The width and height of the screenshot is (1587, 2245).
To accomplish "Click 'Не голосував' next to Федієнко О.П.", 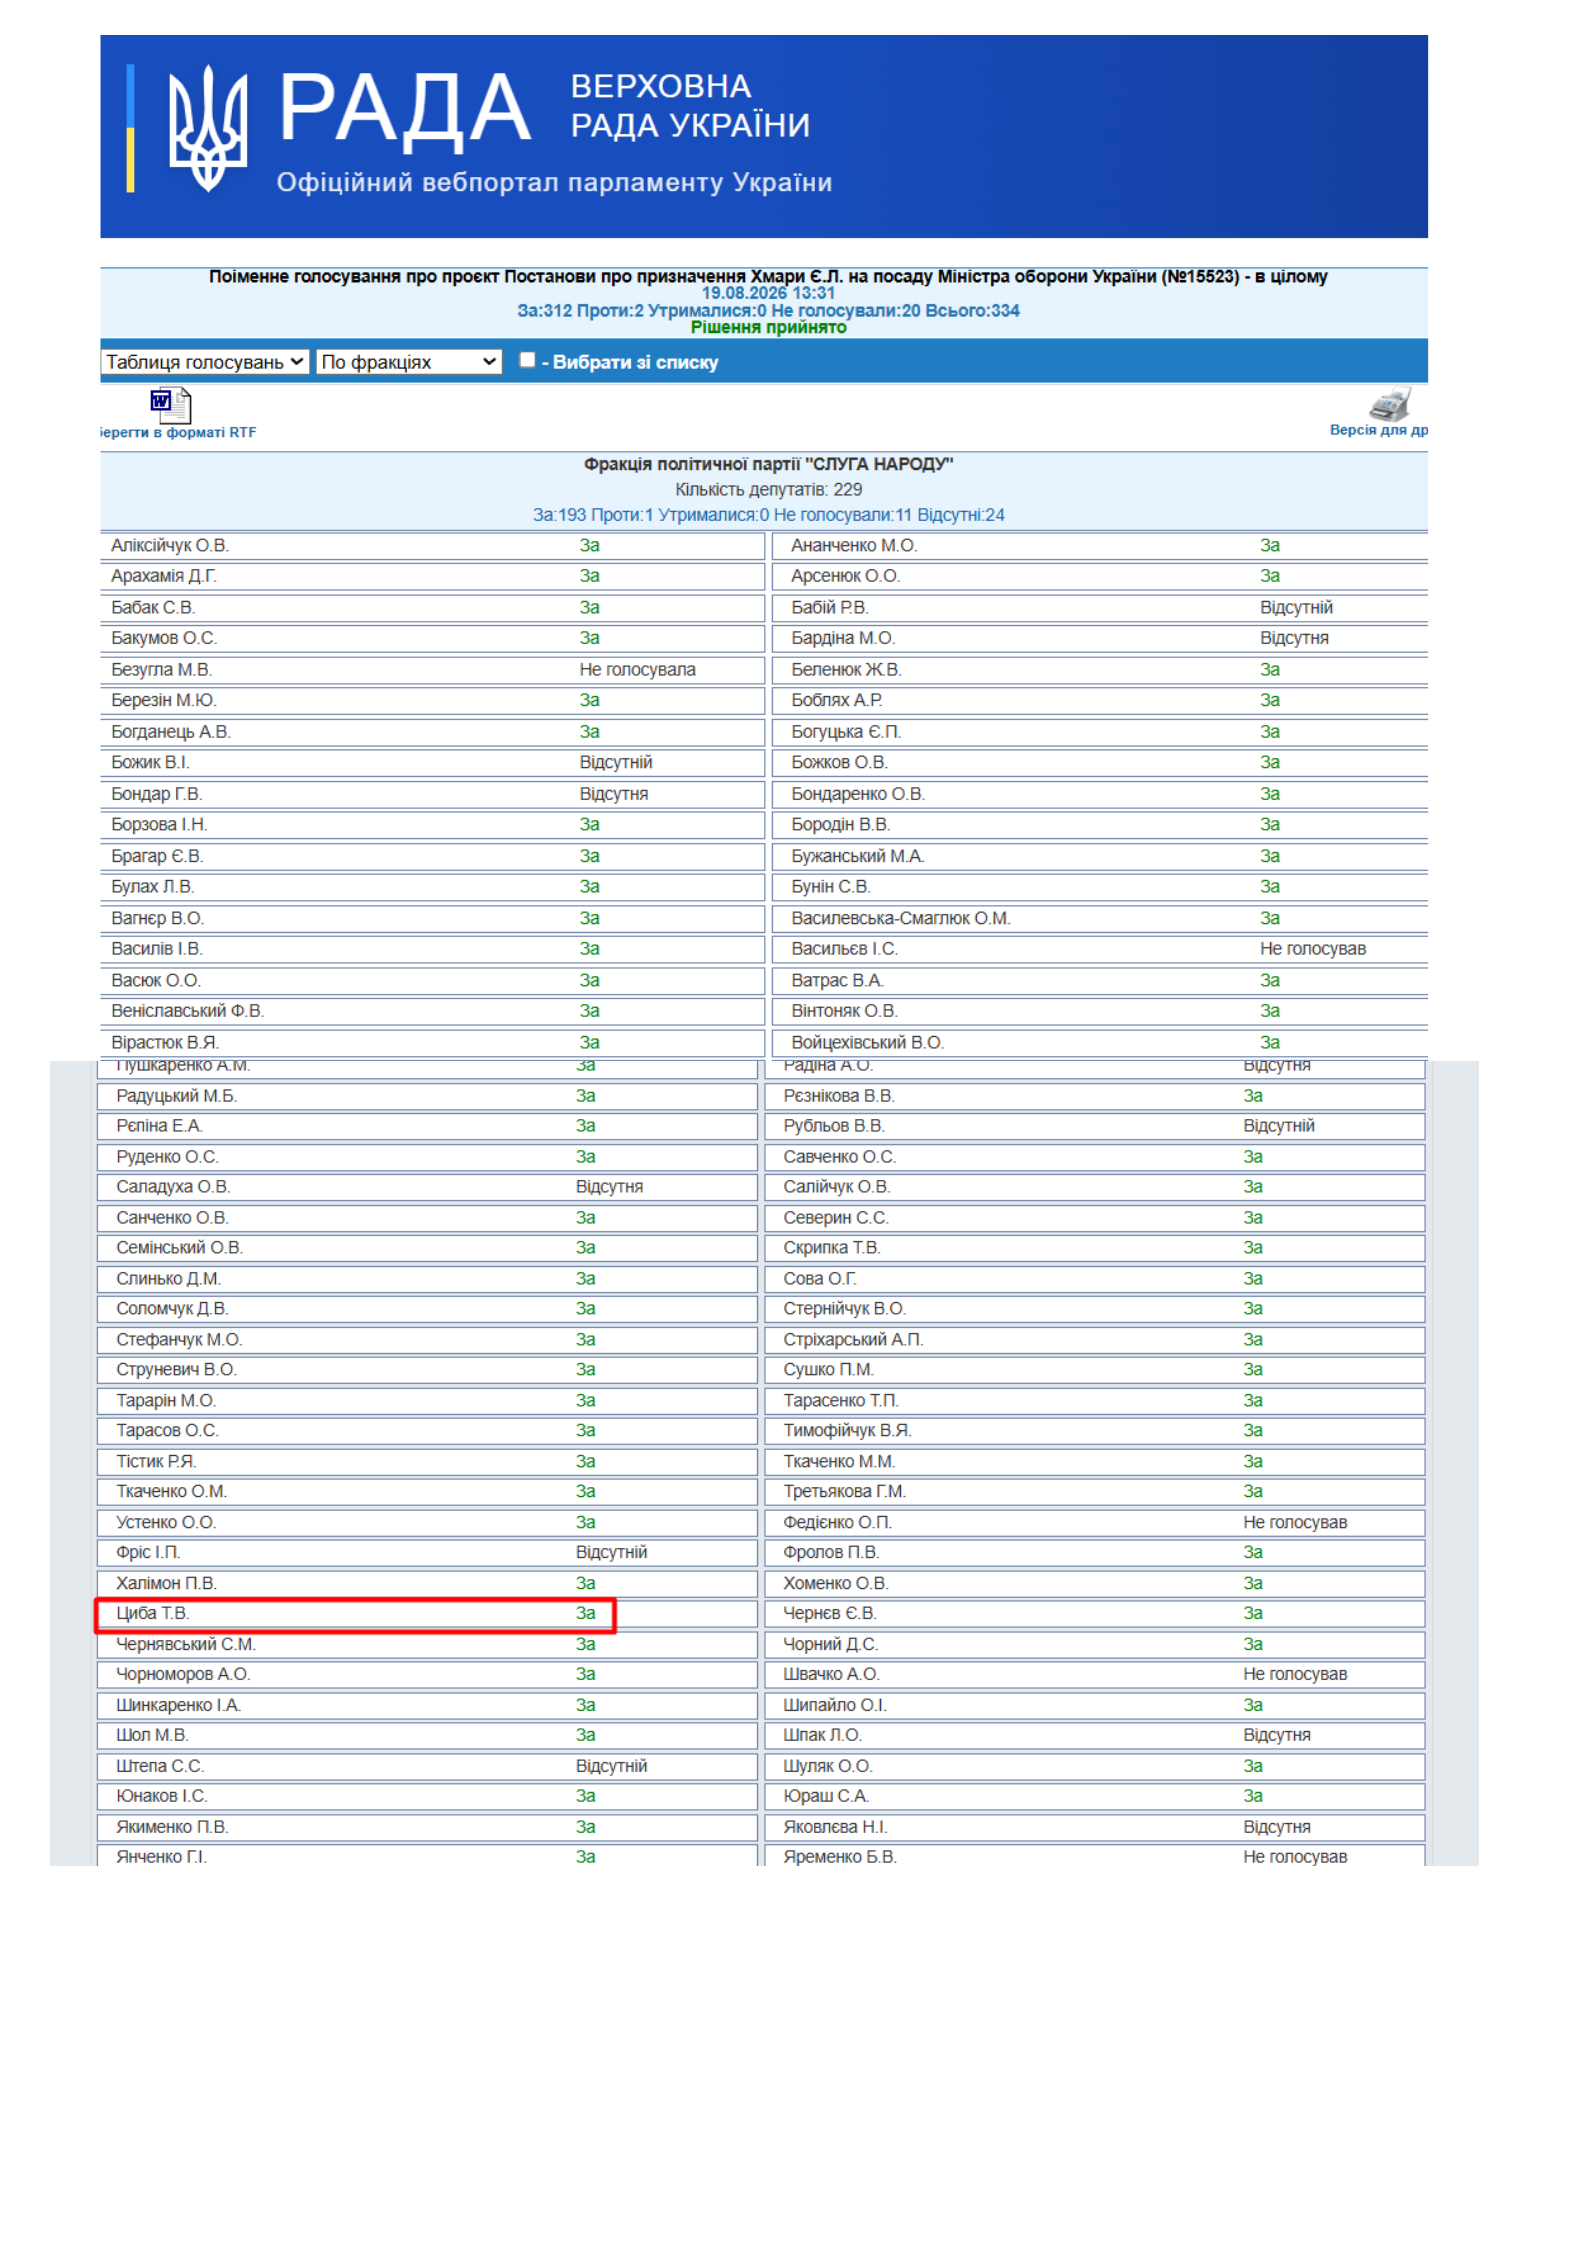I will [x=1295, y=1522].
